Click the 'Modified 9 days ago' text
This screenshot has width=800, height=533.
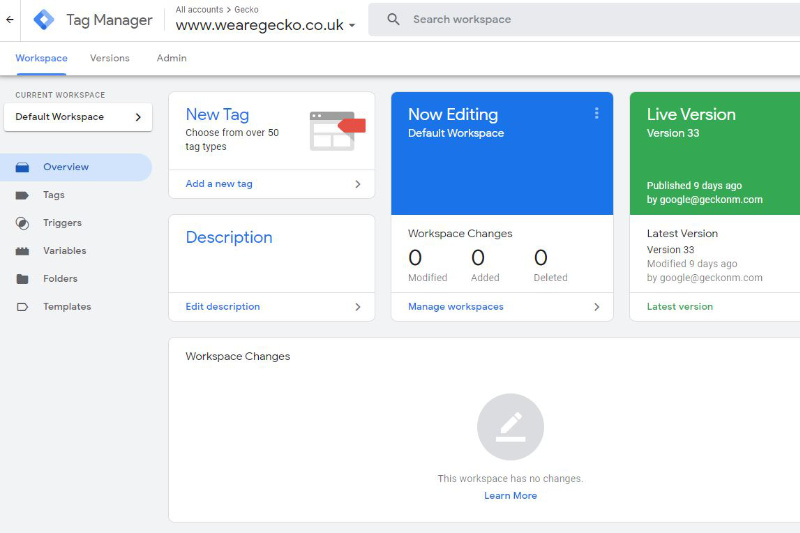coord(692,264)
